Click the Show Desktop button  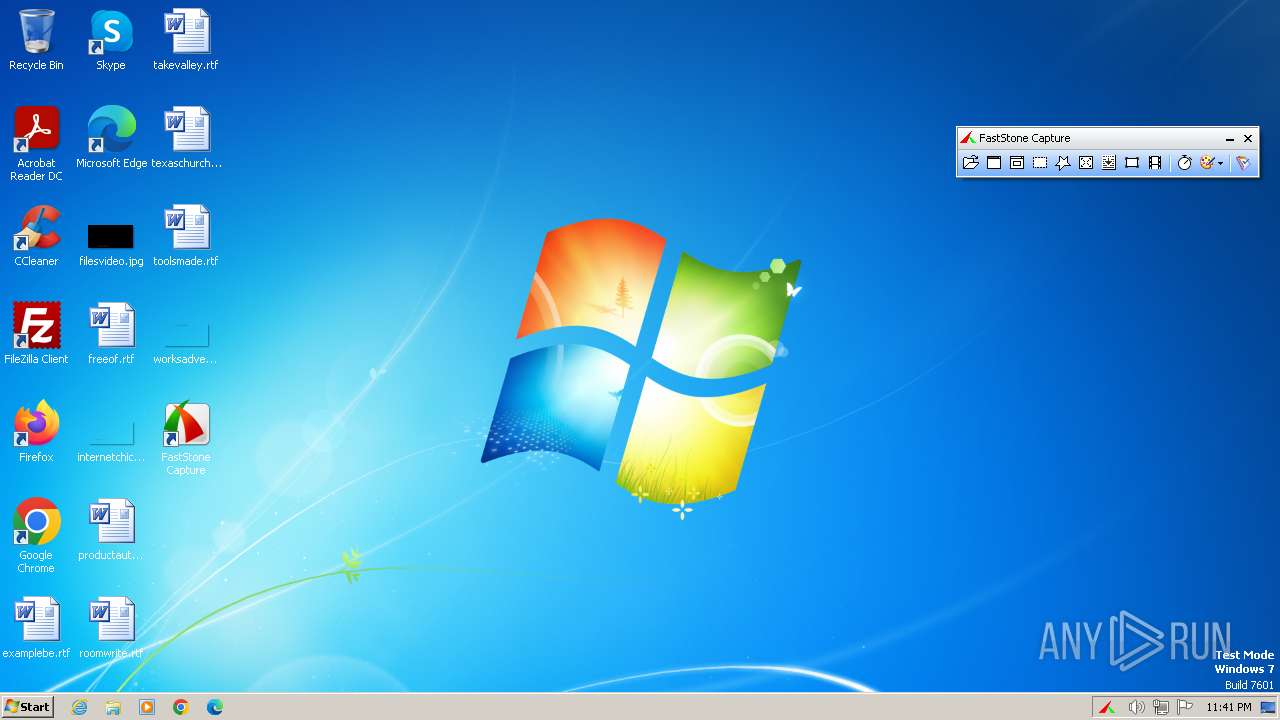(1268, 707)
